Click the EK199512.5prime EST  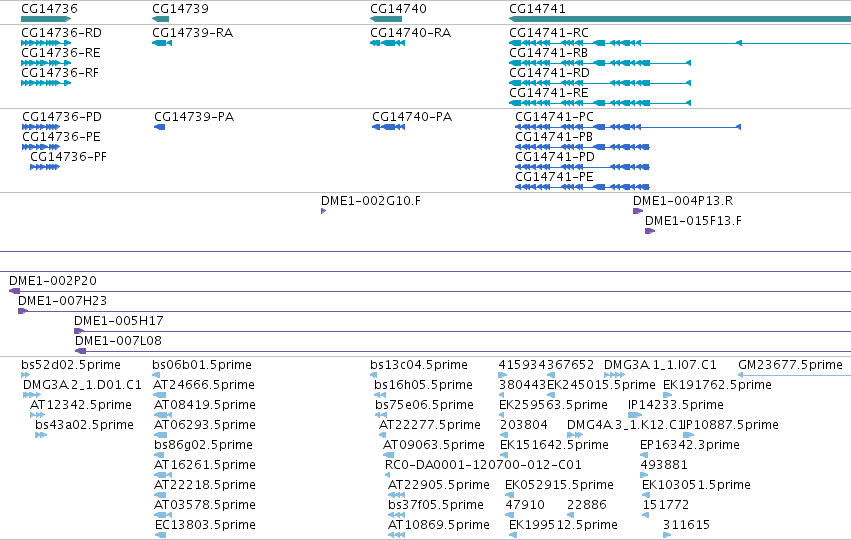click(563, 525)
